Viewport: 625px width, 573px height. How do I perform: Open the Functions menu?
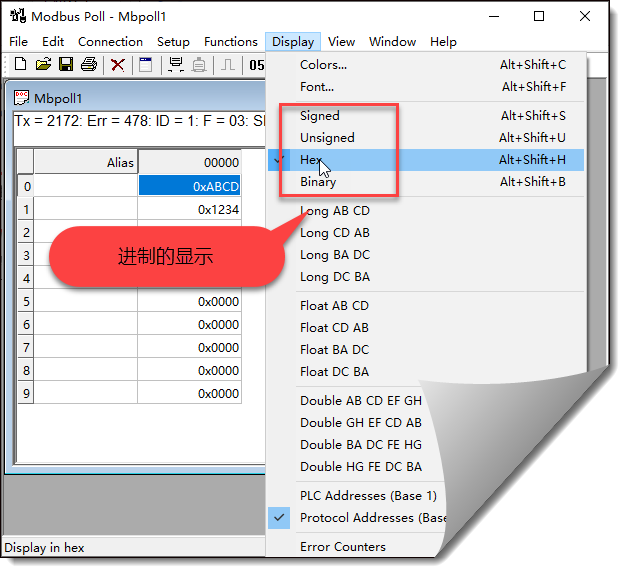tap(231, 42)
